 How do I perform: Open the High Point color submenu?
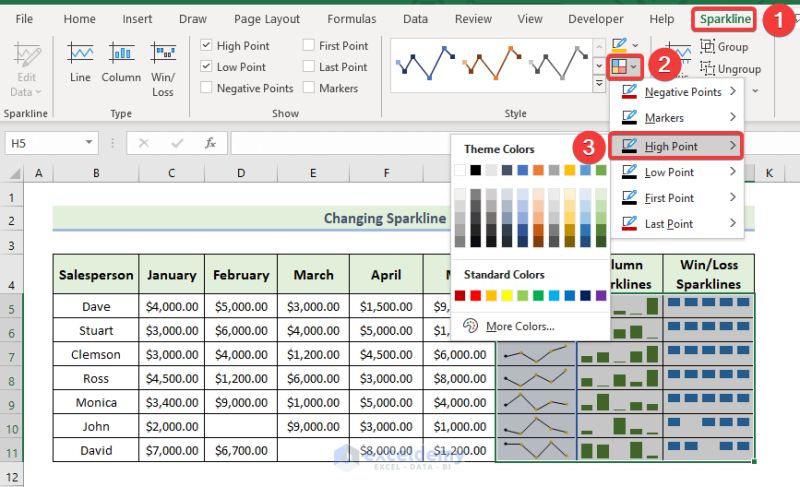[x=677, y=146]
